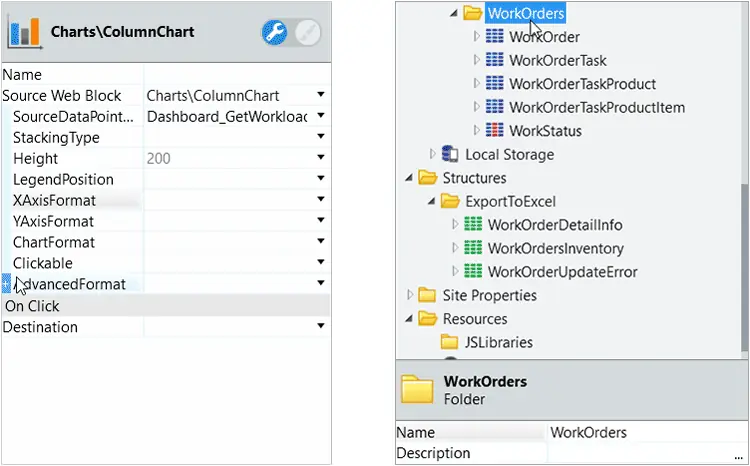Collapse the WorkOrders folder node

click(x=453, y=13)
